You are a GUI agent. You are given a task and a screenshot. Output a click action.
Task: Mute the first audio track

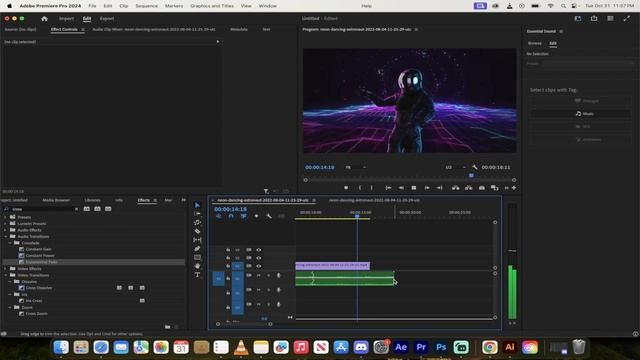[x=259, y=276]
